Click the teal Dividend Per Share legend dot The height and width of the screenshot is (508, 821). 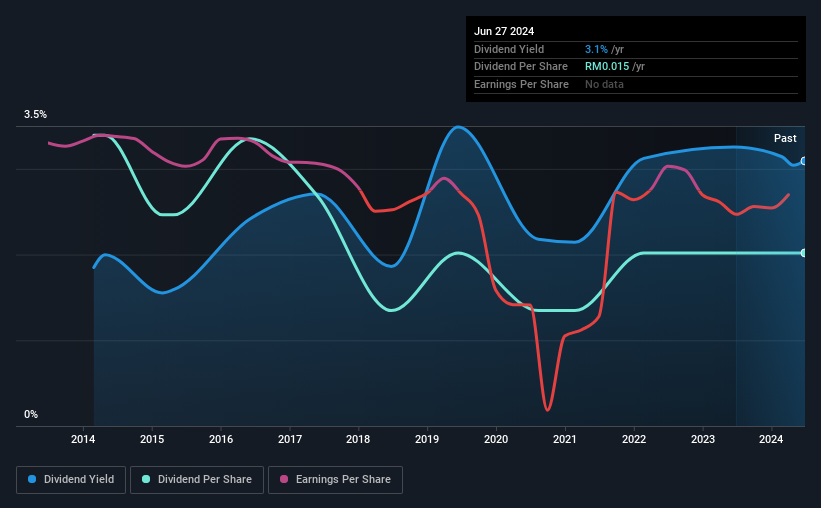[x=146, y=479]
